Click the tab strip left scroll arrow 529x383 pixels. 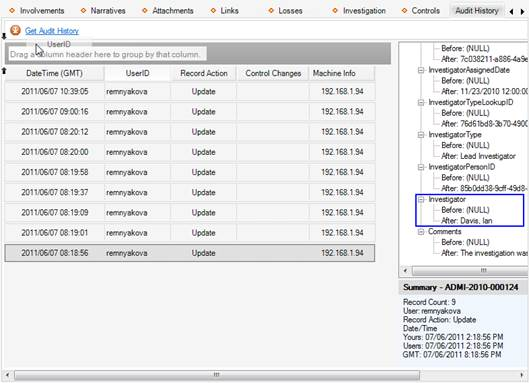tap(511, 12)
